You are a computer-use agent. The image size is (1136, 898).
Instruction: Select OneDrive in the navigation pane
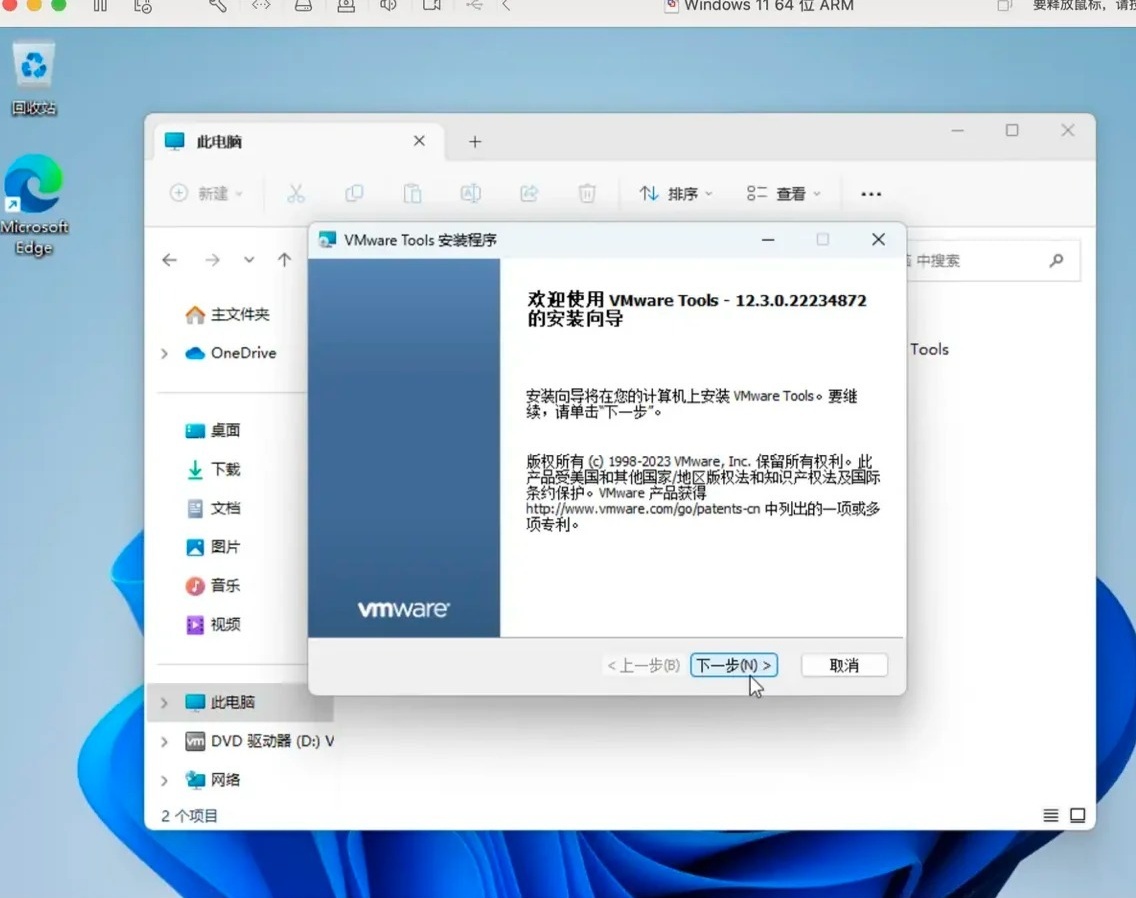230,353
